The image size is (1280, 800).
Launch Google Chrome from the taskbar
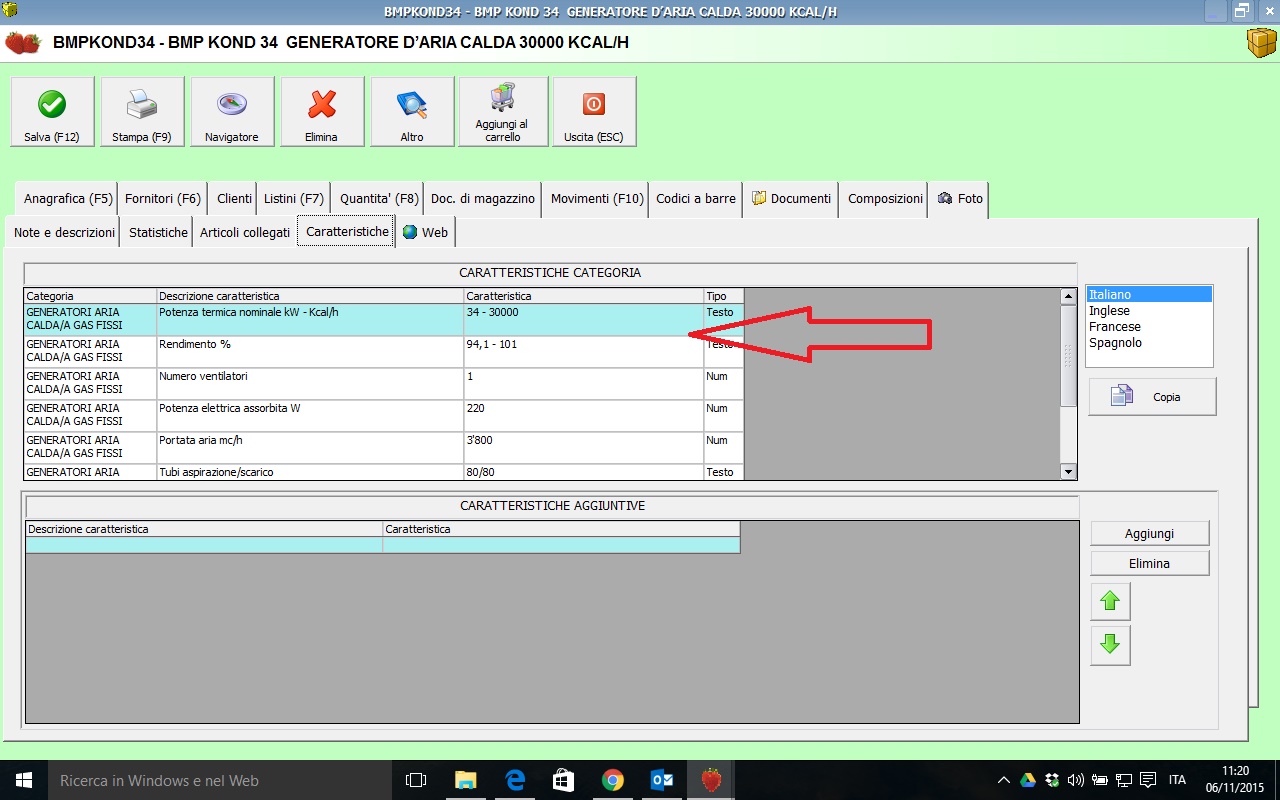click(x=613, y=780)
